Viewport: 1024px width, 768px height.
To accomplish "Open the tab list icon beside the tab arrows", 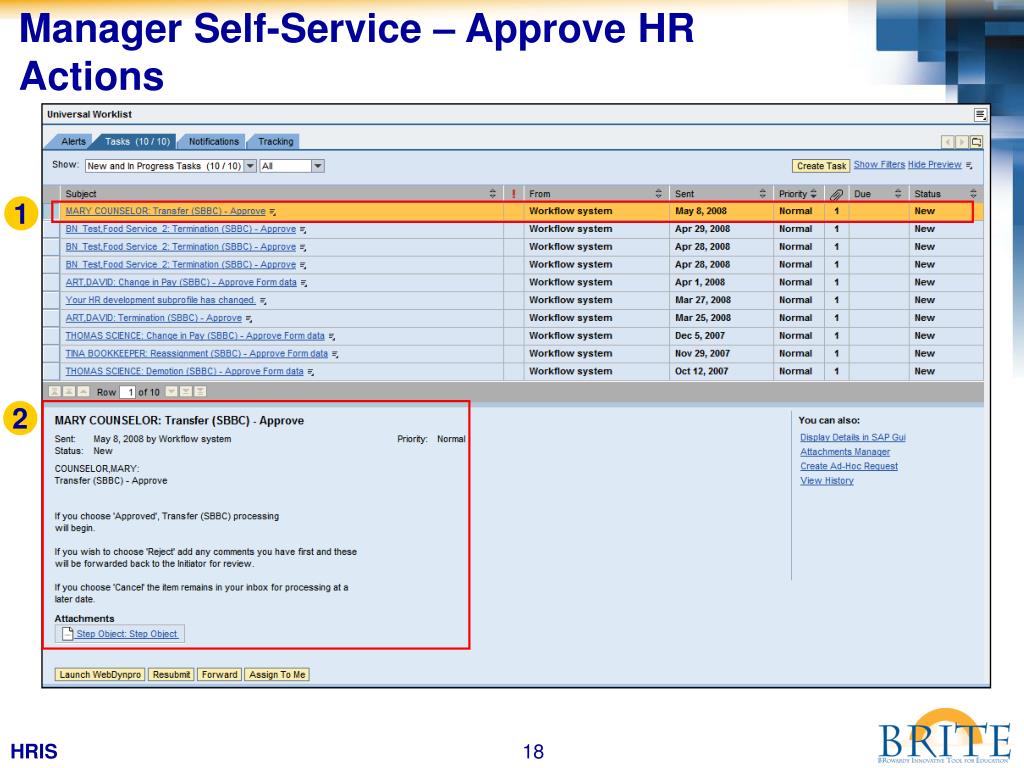I will (x=976, y=142).
